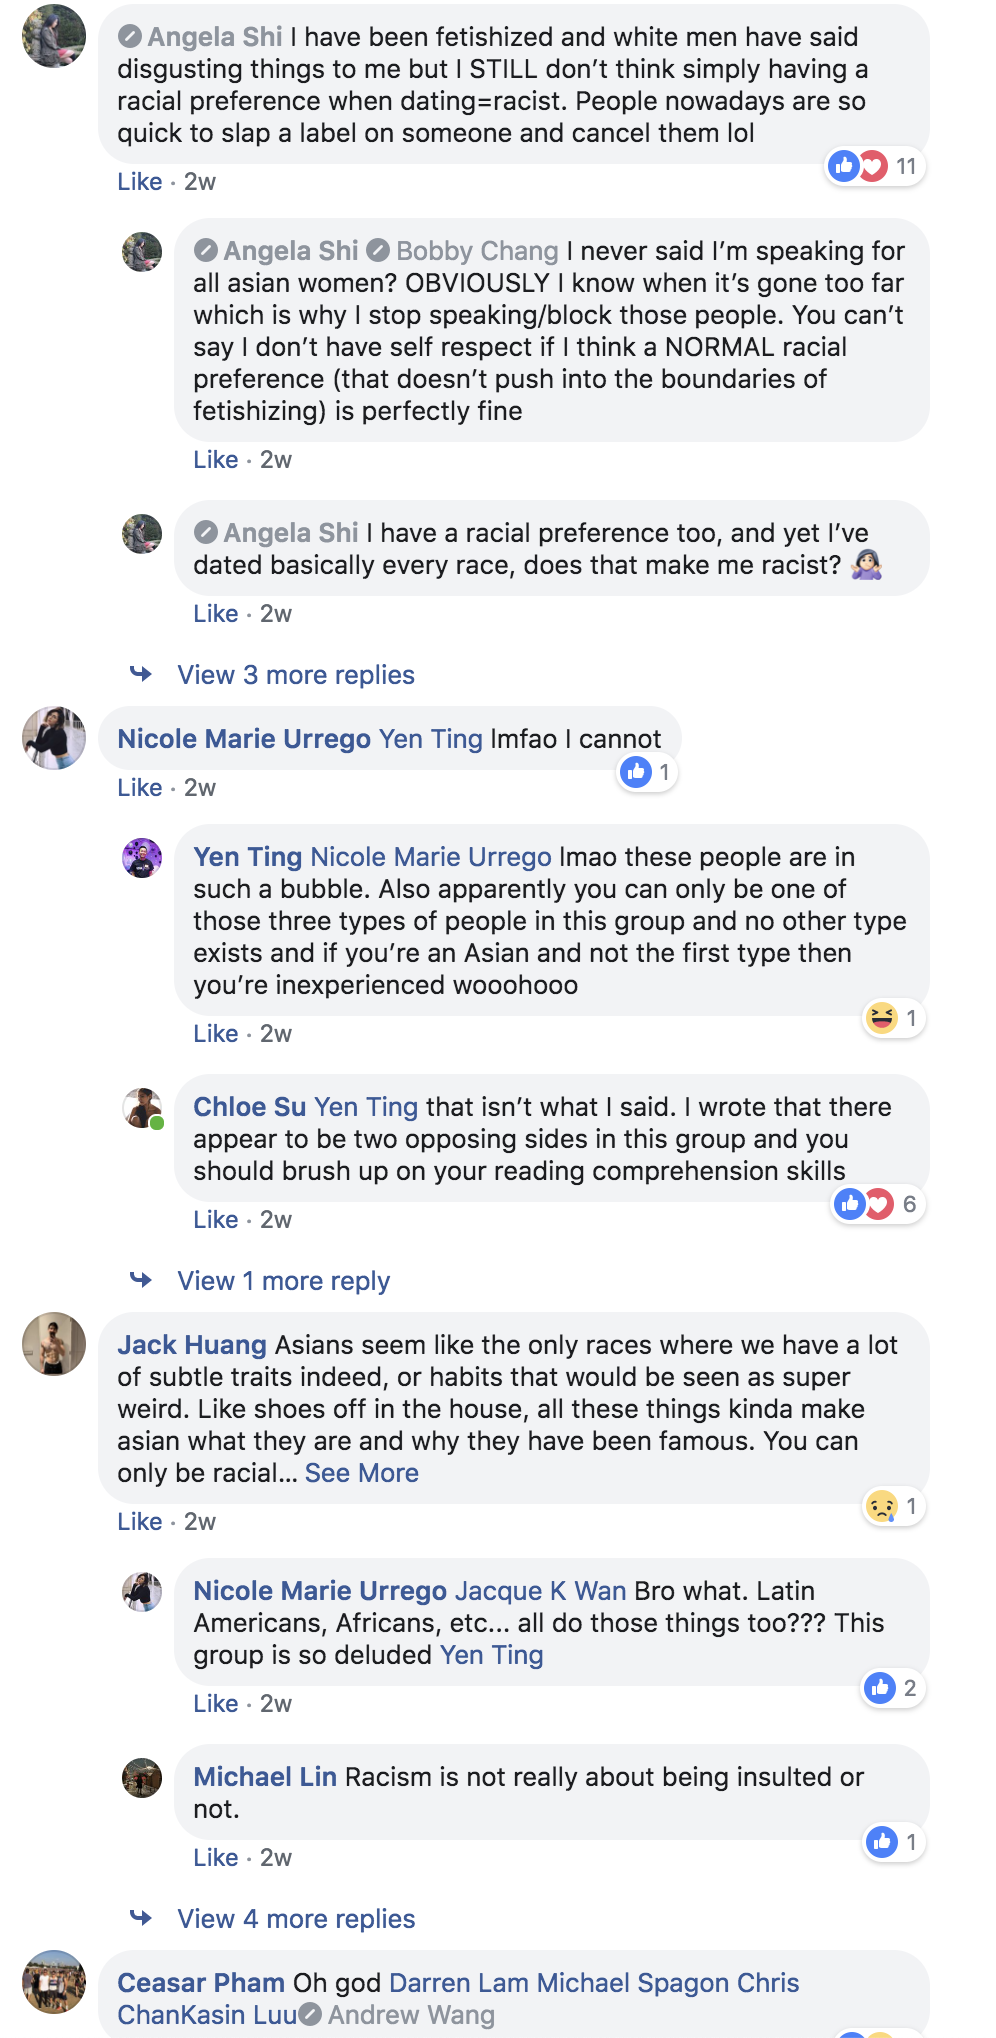Expand Jack Huang's comment with See More
This screenshot has height=2038, width=996.
362,1473
